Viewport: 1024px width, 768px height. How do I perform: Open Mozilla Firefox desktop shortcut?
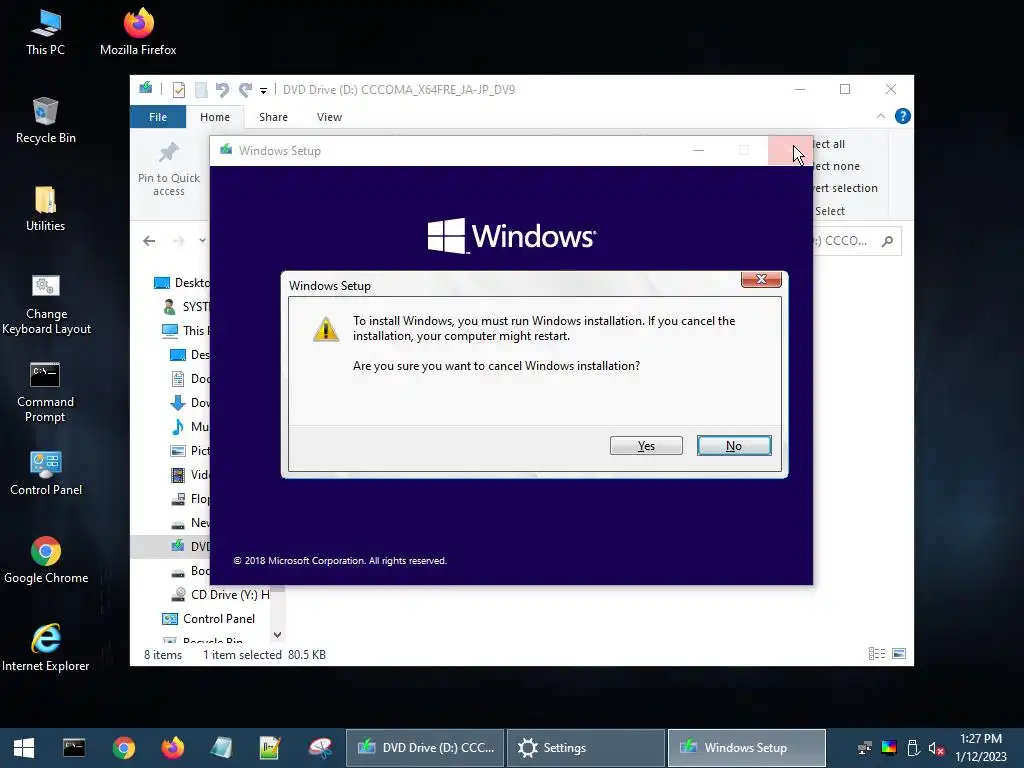coord(138,32)
